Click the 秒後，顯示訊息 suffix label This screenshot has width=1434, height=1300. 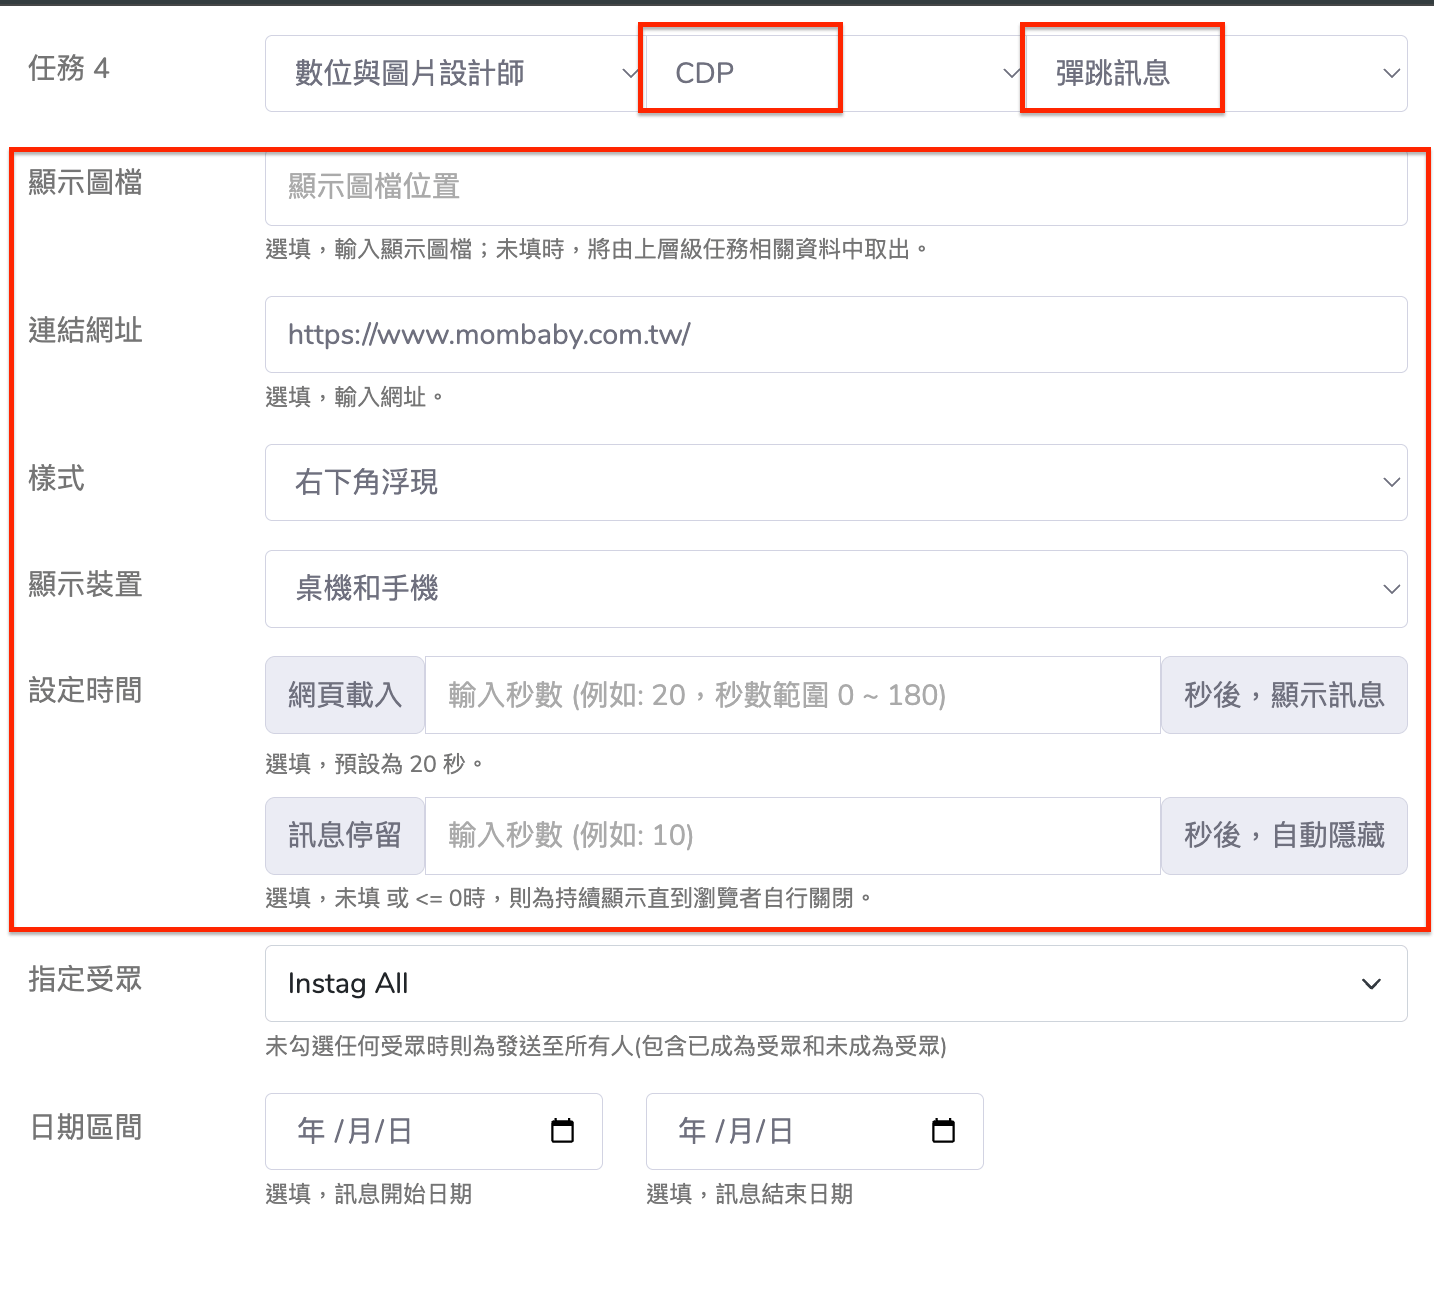tap(1284, 695)
